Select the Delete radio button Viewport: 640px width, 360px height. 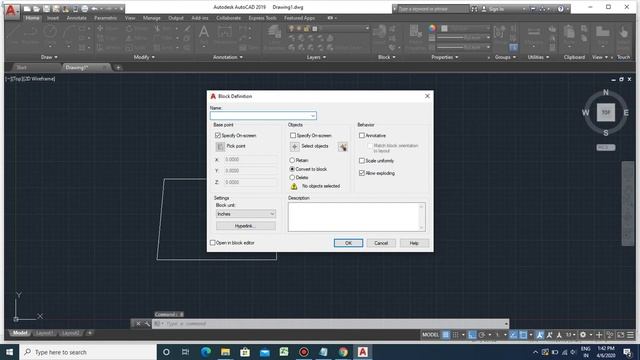click(292, 178)
